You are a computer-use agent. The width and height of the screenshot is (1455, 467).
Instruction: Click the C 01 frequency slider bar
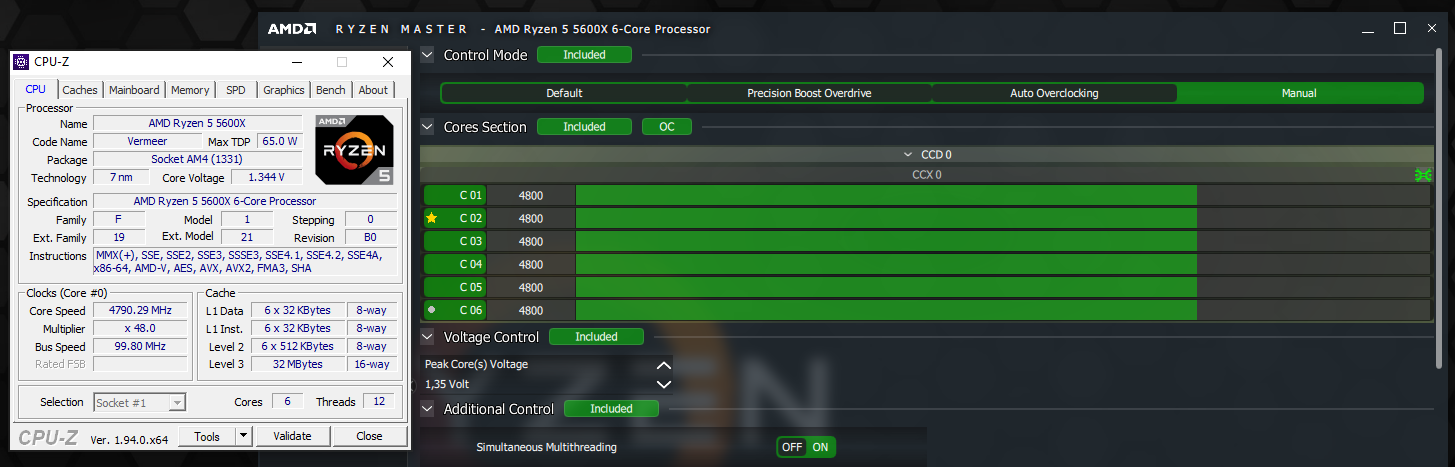click(x=1003, y=195)
